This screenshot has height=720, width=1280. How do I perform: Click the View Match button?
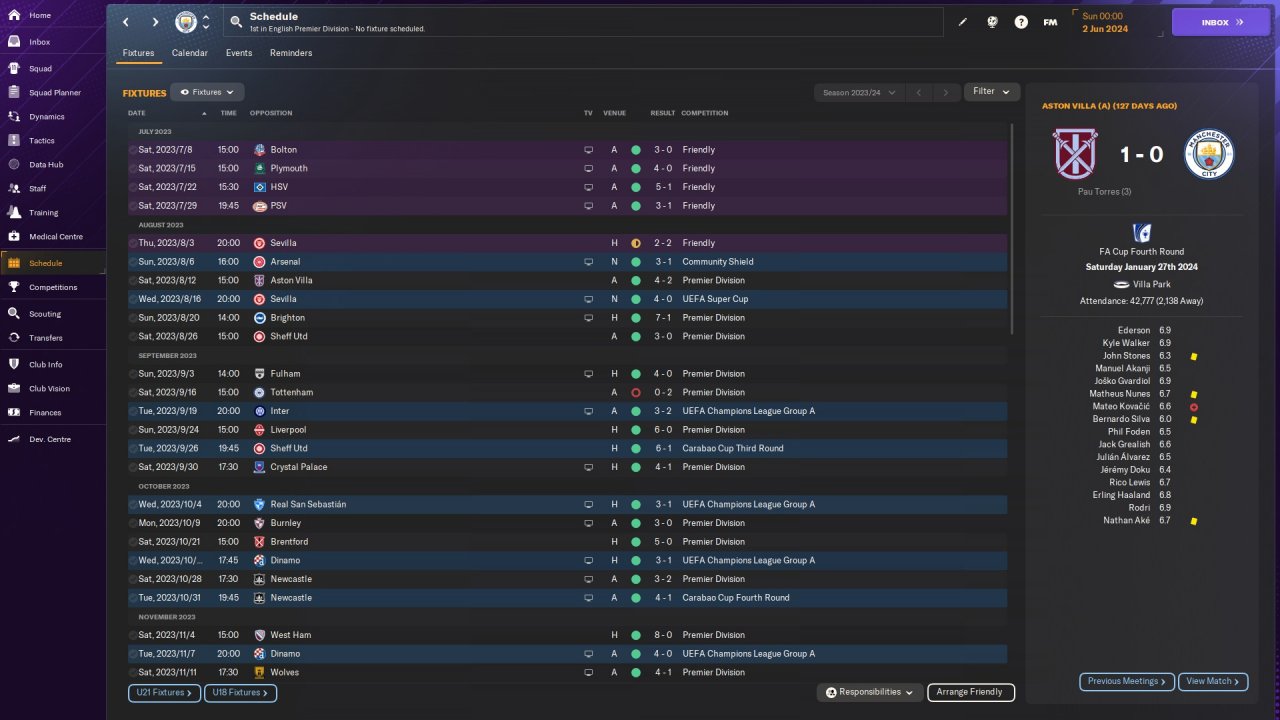1212,681
